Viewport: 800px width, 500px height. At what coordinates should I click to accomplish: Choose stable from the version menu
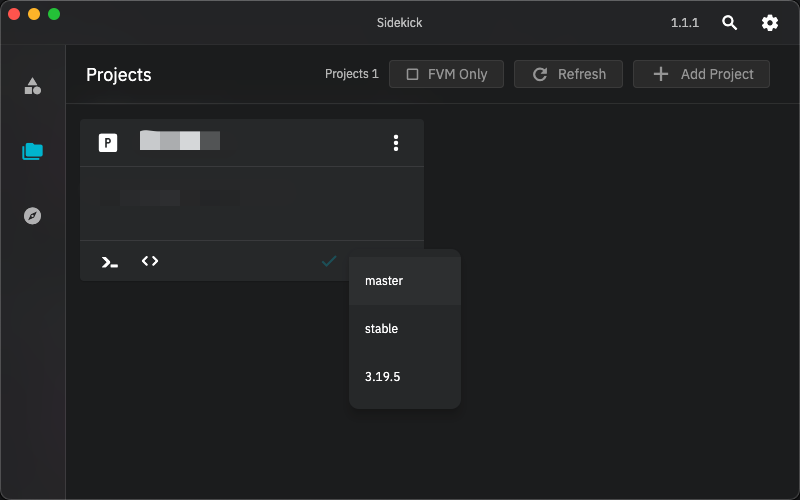(x=405, y=329)
